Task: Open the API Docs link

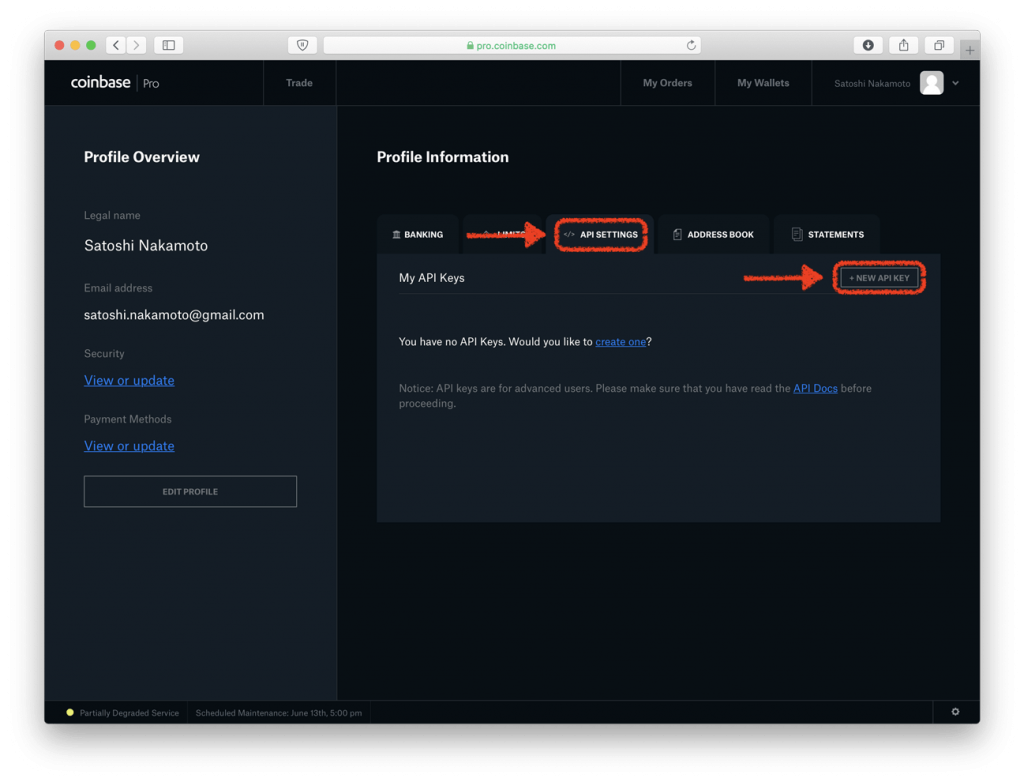Action: [x=815, y=388]
